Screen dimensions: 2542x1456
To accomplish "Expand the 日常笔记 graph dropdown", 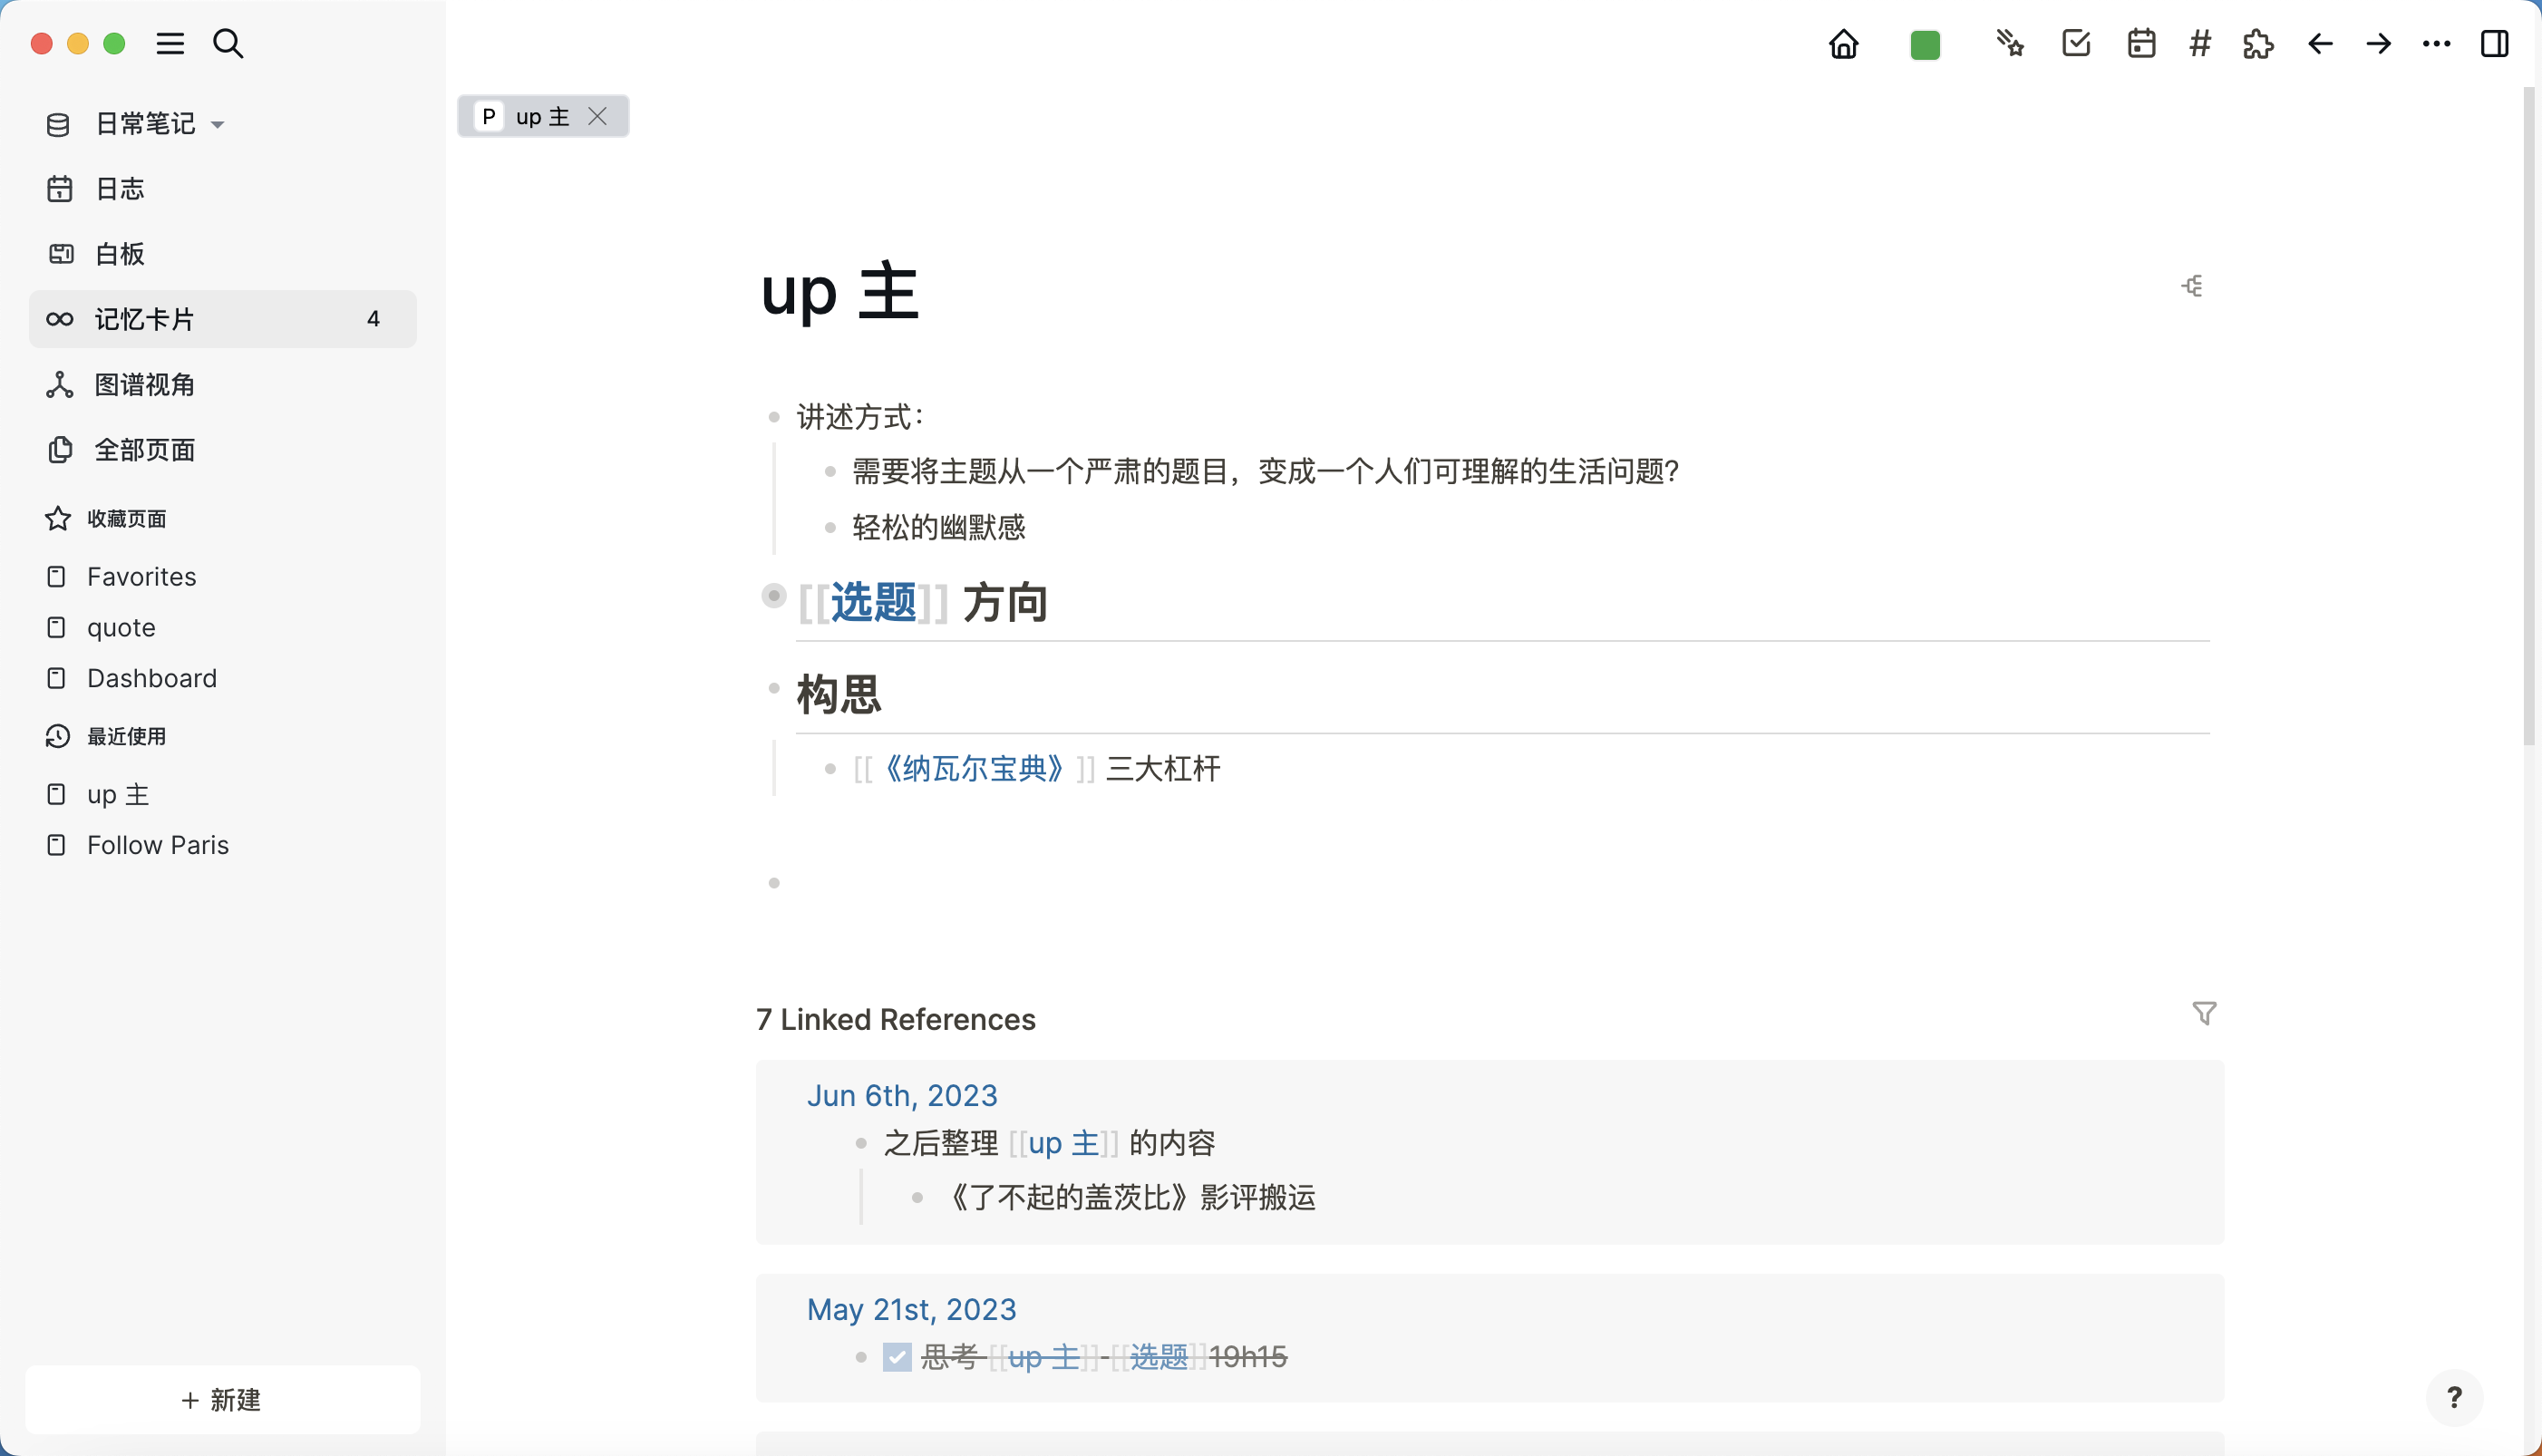I will pos(217,125).
